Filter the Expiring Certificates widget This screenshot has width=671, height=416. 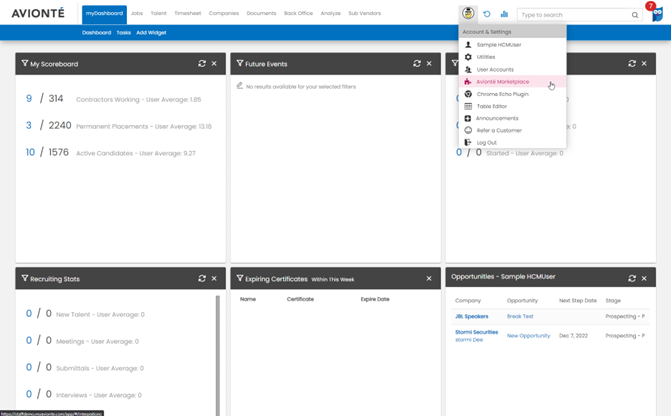(240, 278)
